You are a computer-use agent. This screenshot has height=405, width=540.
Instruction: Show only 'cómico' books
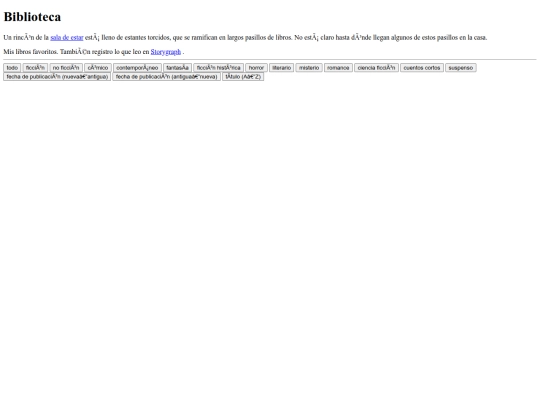tap(98, 68)
